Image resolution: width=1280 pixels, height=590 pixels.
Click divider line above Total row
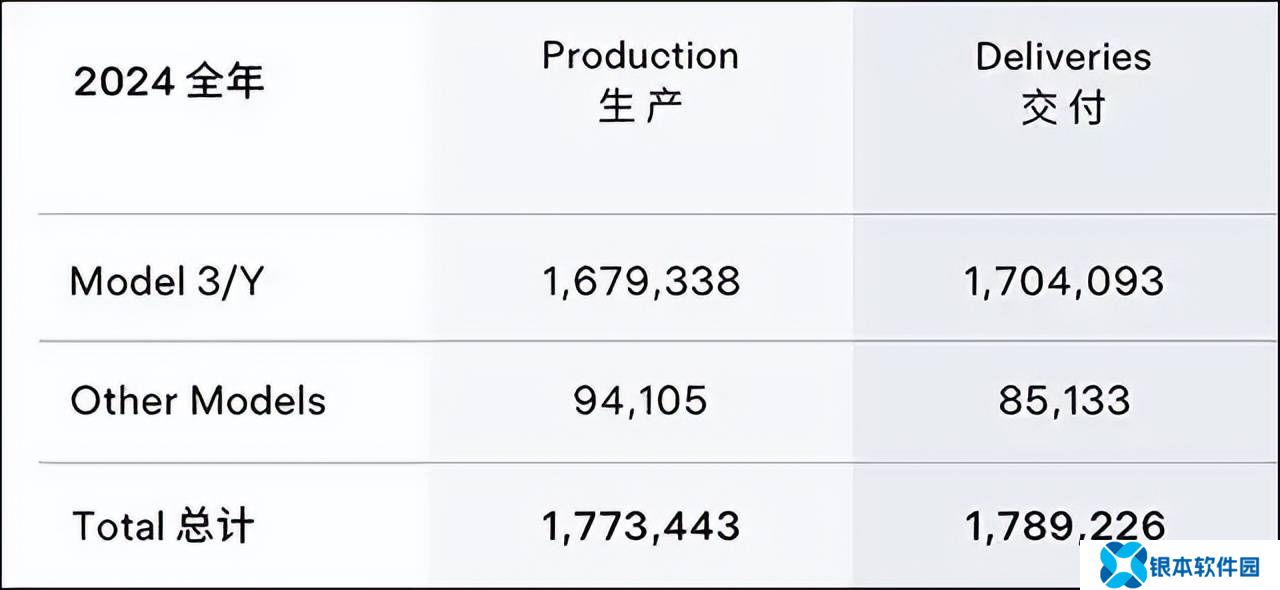point(640,463)
